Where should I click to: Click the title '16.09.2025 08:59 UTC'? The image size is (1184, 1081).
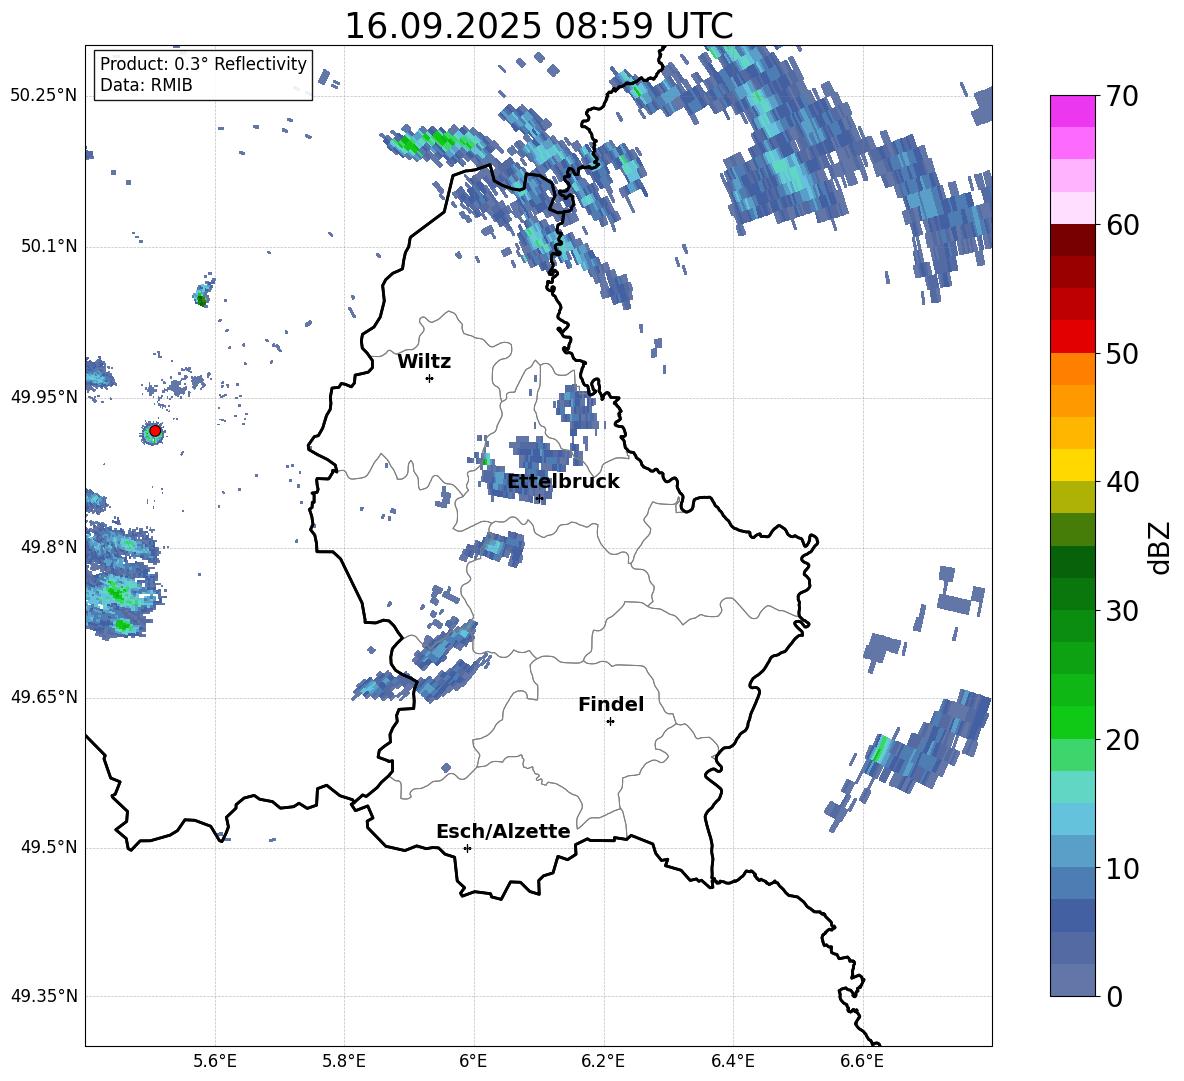click(x=538, y=26)
